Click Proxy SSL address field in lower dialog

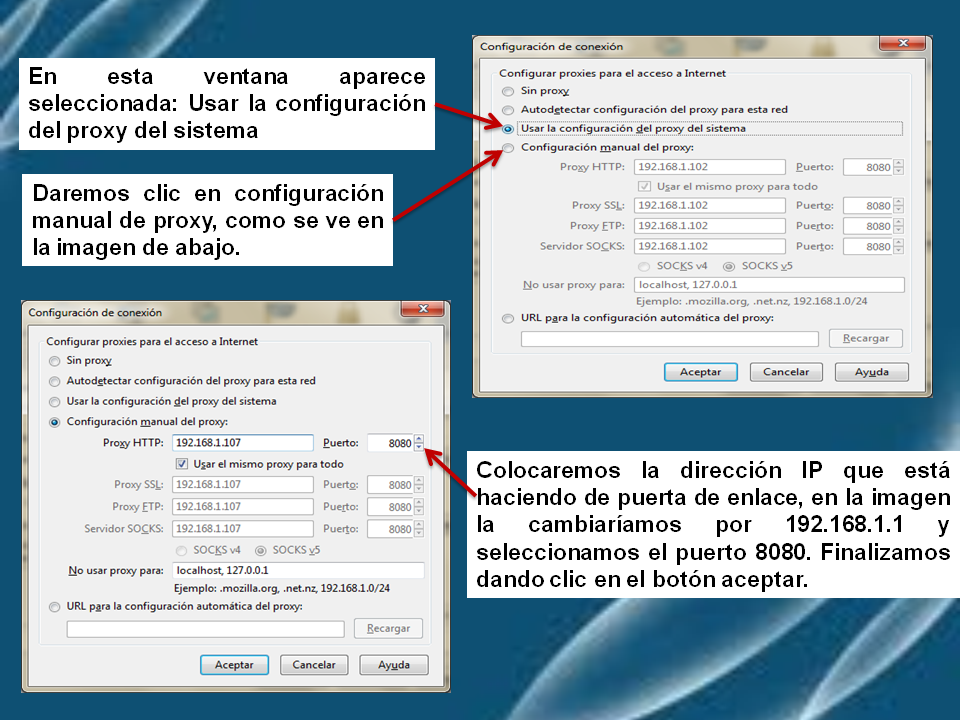tap(242, 484)
